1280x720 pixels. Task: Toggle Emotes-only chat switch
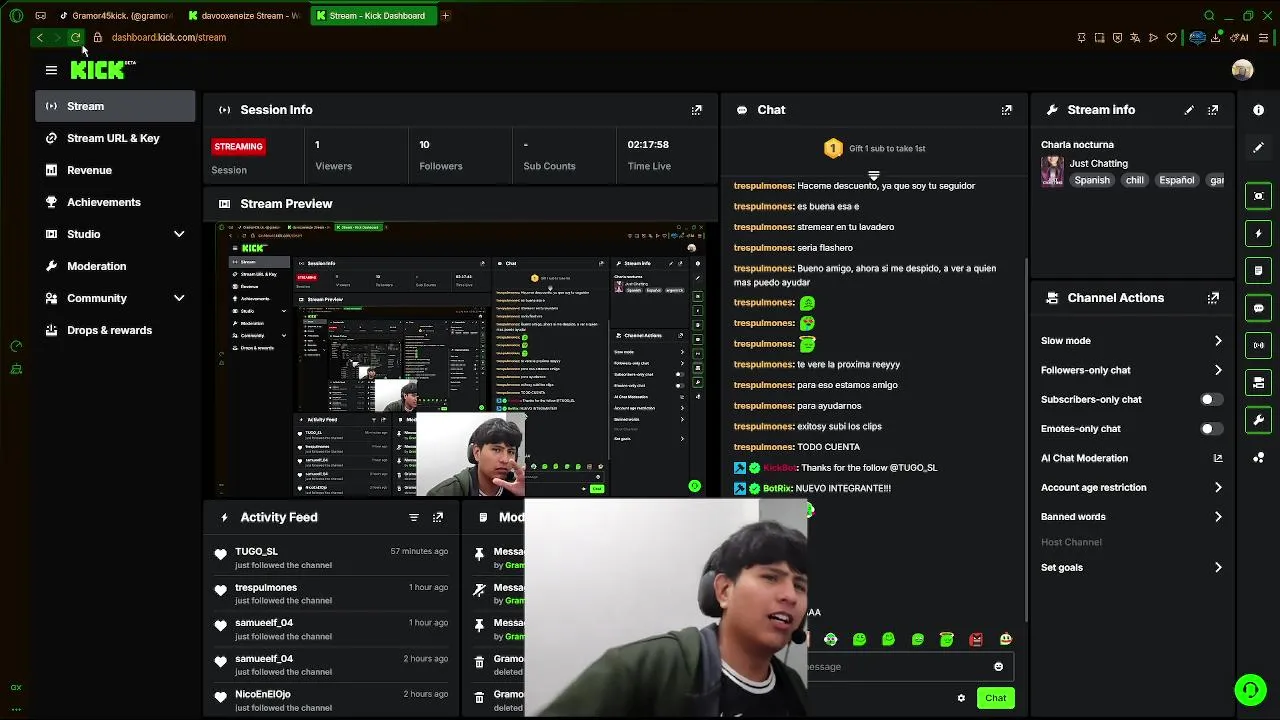1210,429
